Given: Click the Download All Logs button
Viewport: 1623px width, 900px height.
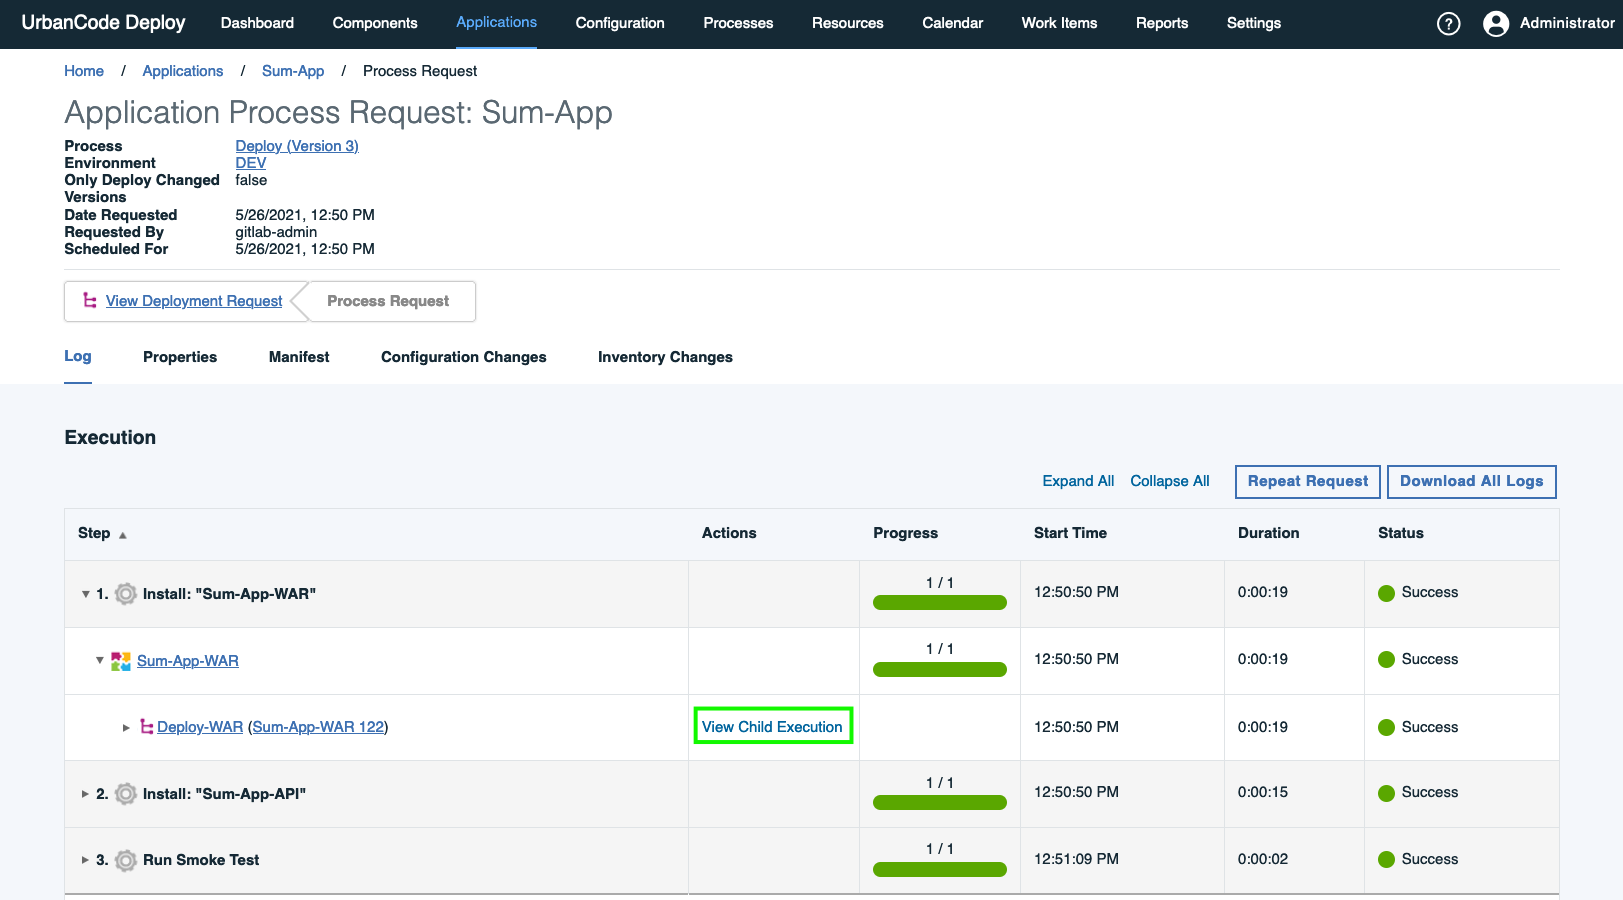Looking at the screenshot, I should click(1472, 481).
